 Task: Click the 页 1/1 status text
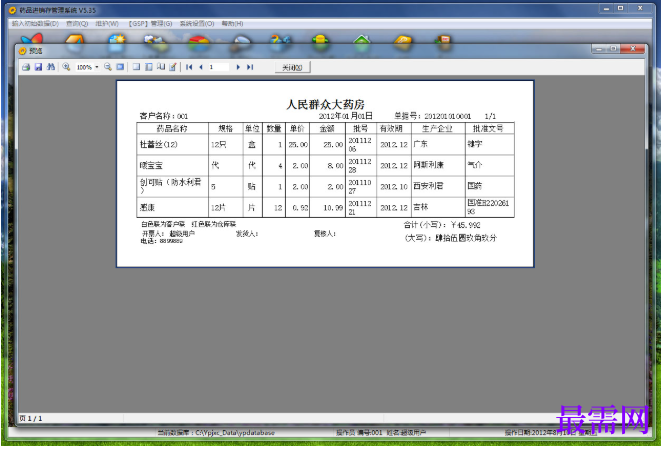coord(30,419)
